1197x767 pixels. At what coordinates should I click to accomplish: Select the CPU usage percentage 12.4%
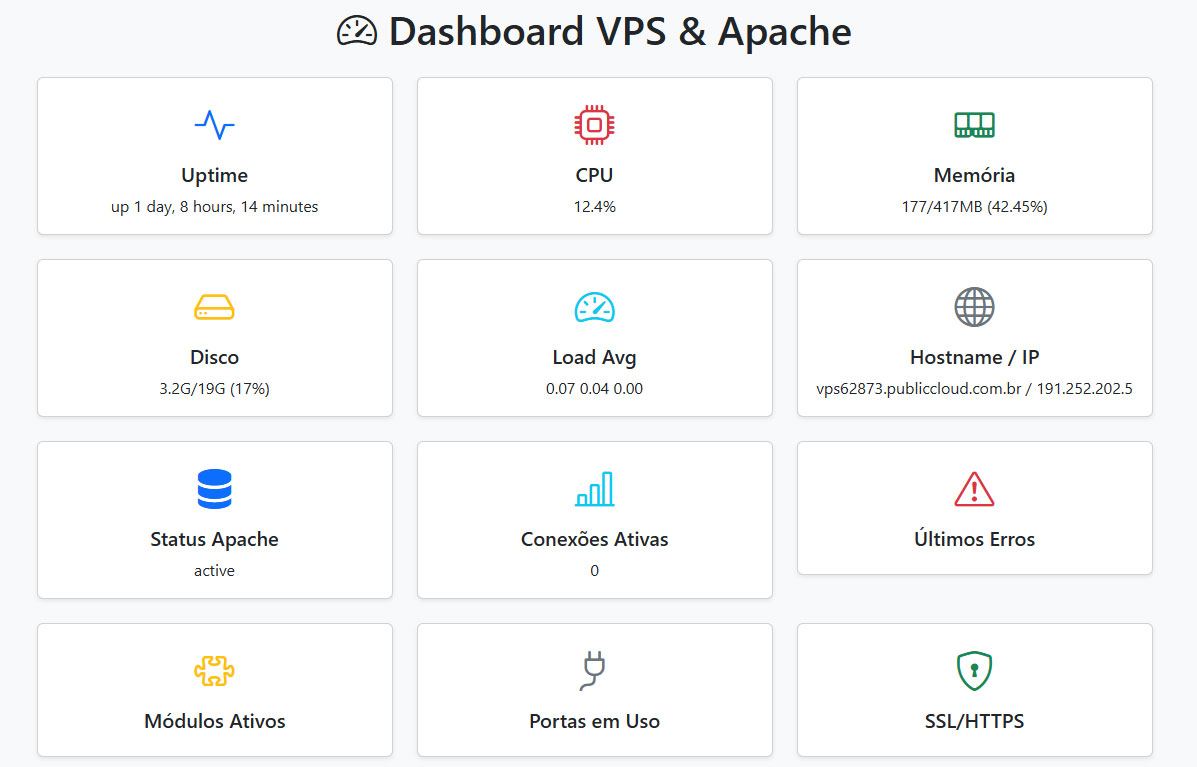click(594, 206)
